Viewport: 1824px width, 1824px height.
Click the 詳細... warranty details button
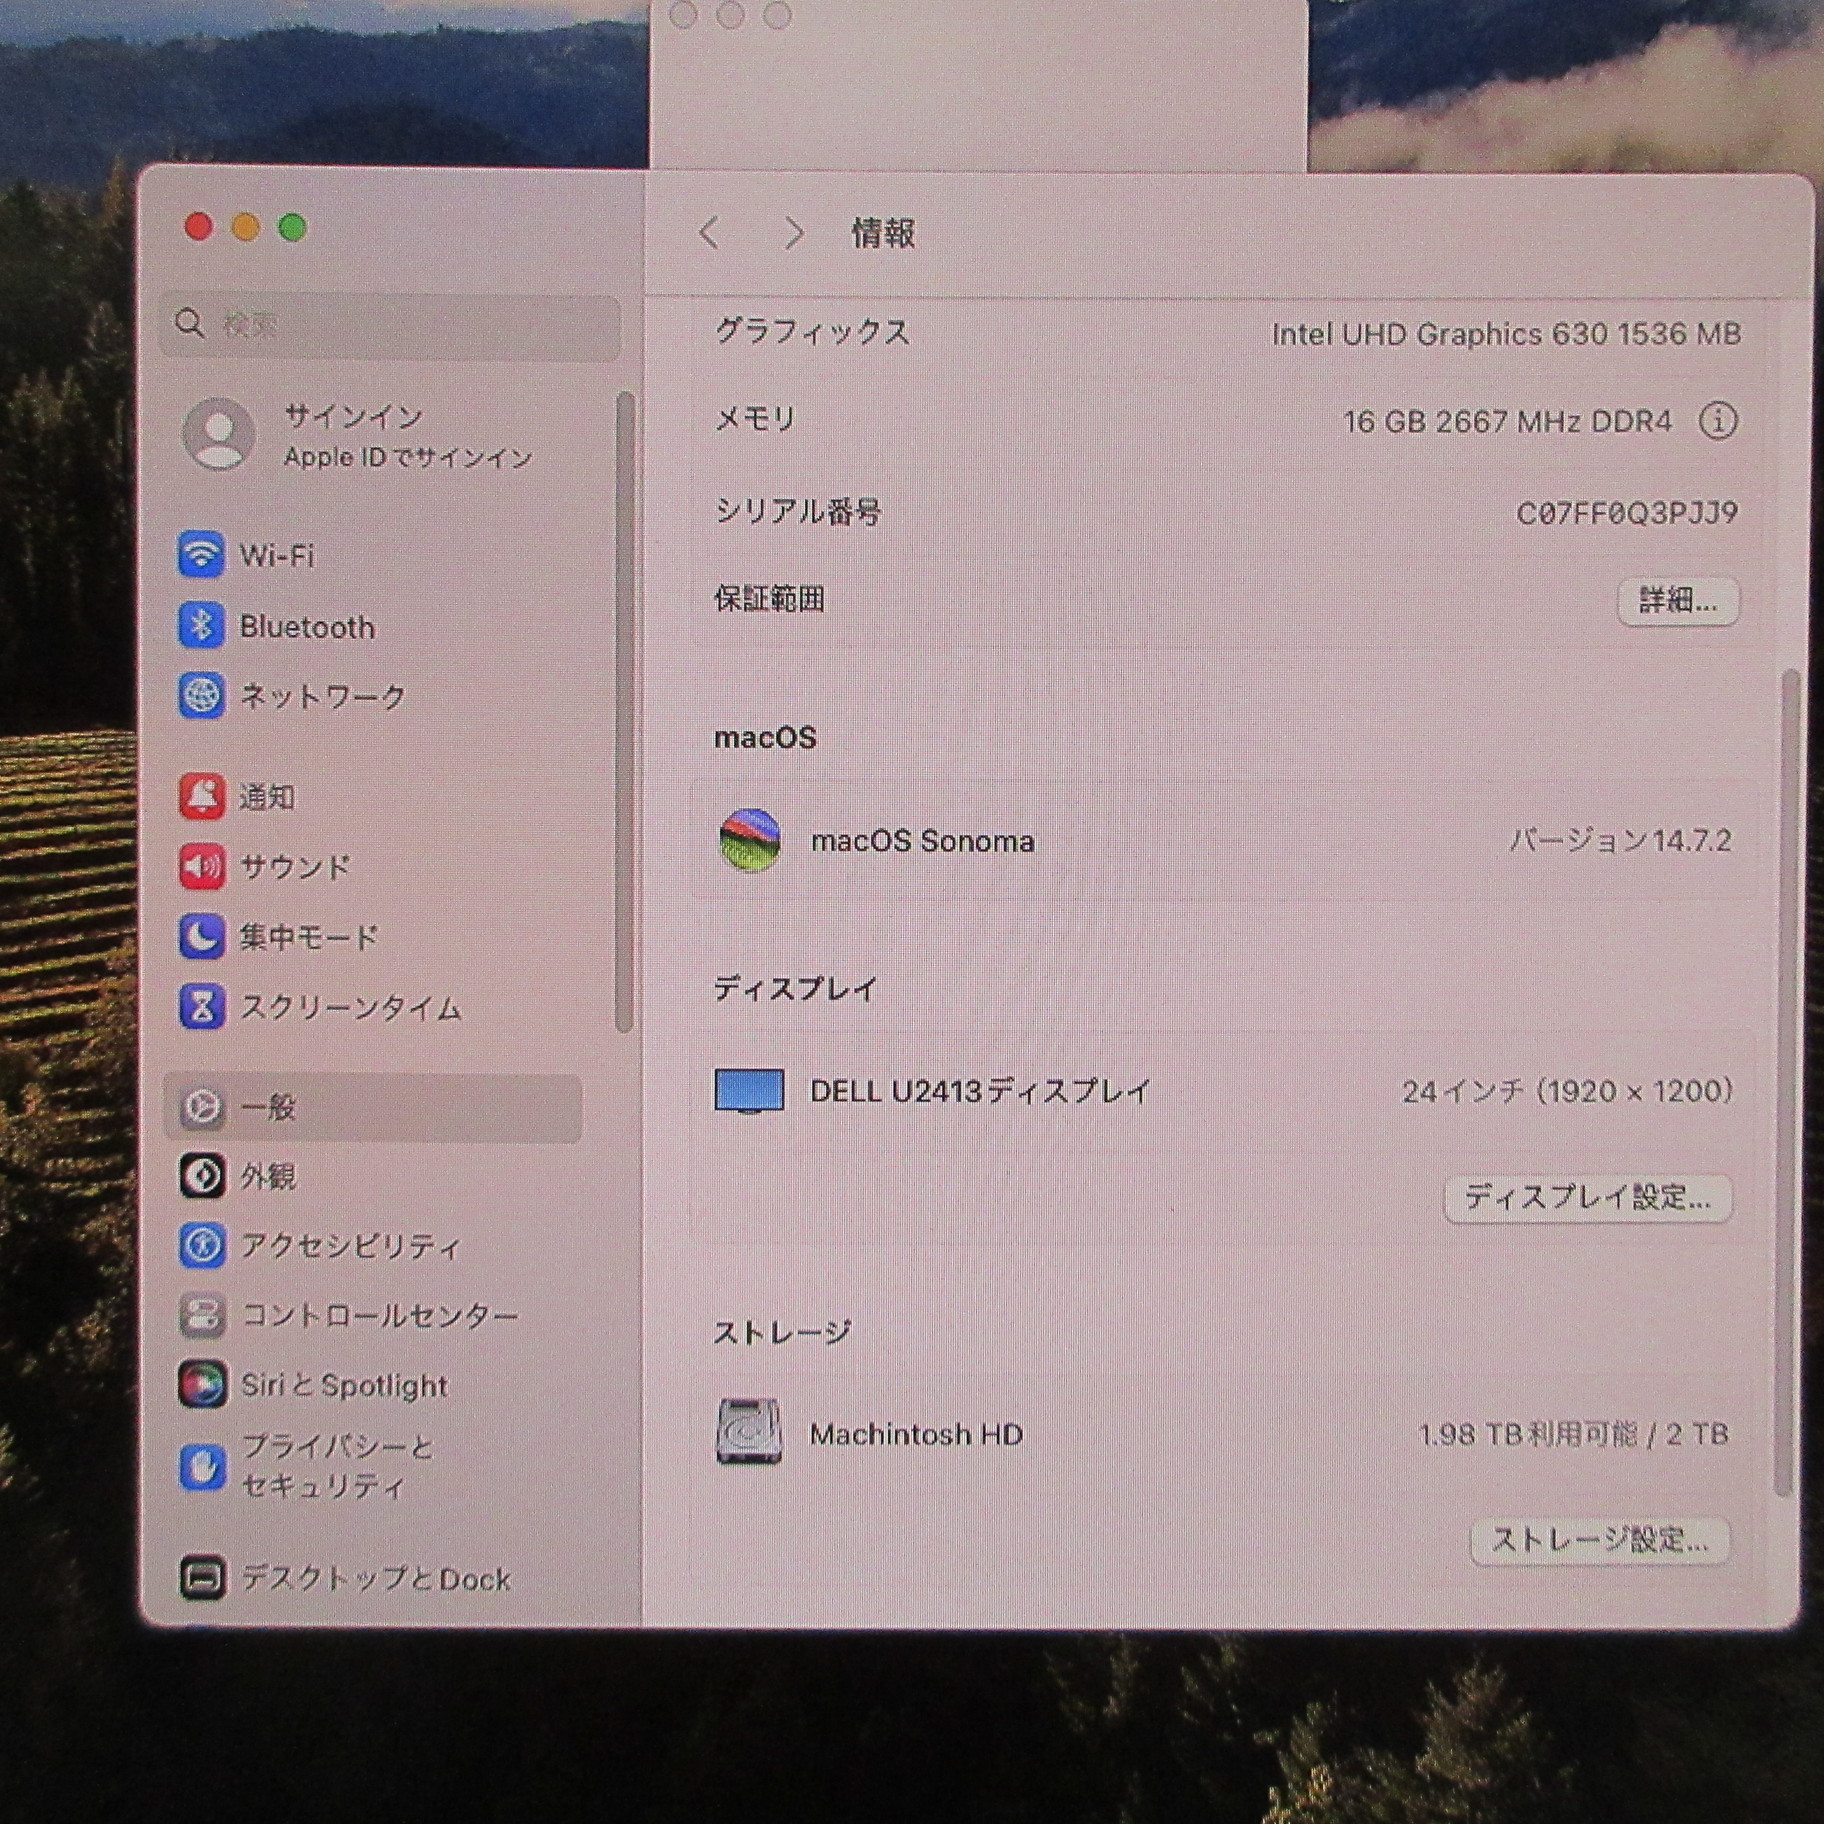click(x=1677, y=601)
